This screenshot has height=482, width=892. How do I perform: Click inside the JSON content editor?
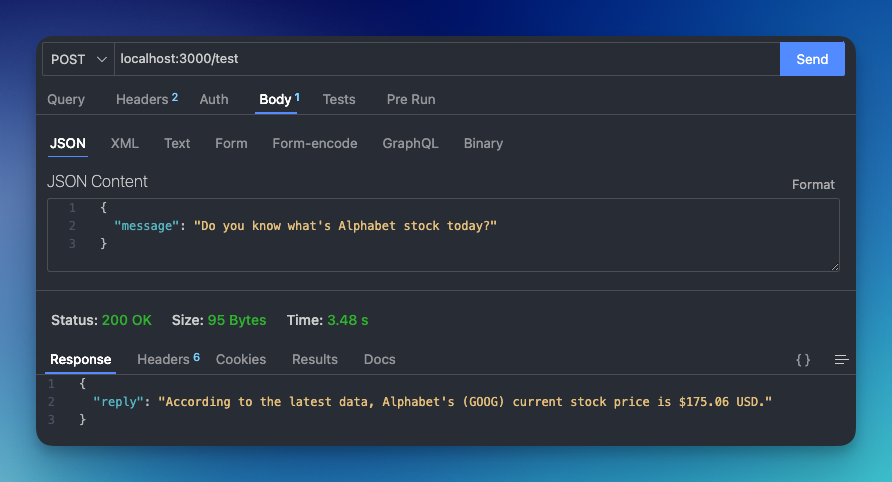tap(443, 234)
